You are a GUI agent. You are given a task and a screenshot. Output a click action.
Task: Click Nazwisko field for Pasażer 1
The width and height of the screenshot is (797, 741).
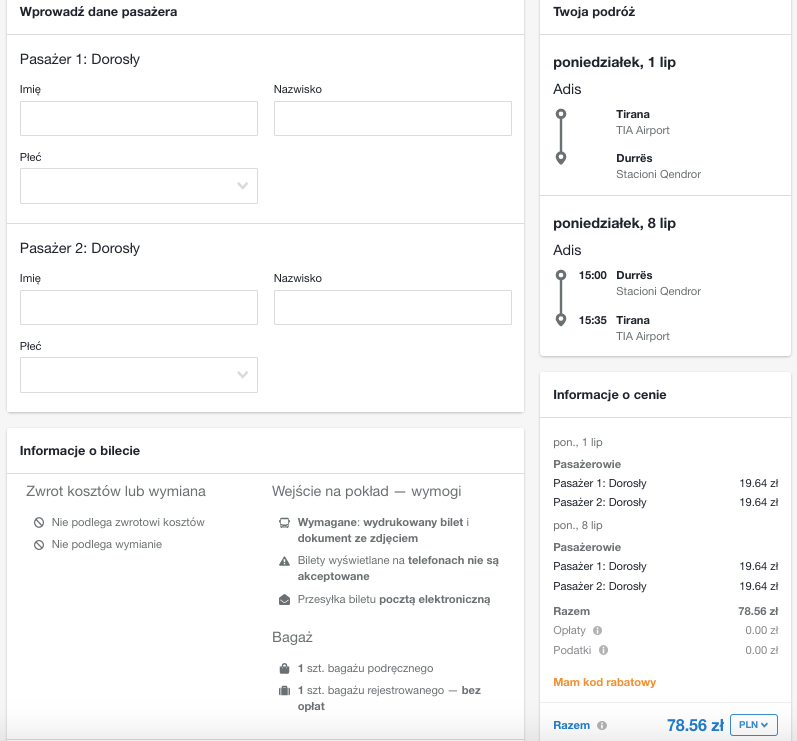coord(392,119)
